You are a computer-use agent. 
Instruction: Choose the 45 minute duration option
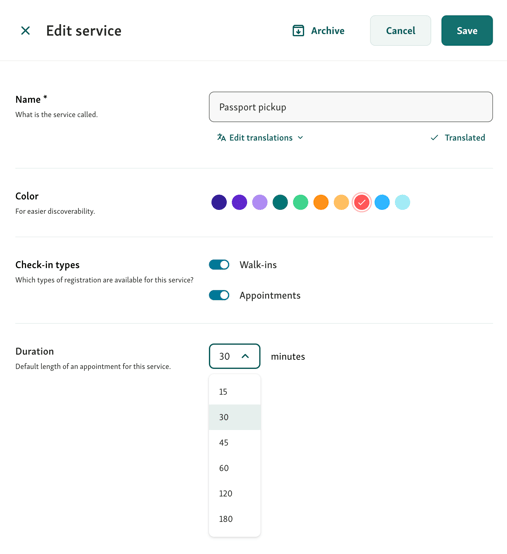(235, 442)
